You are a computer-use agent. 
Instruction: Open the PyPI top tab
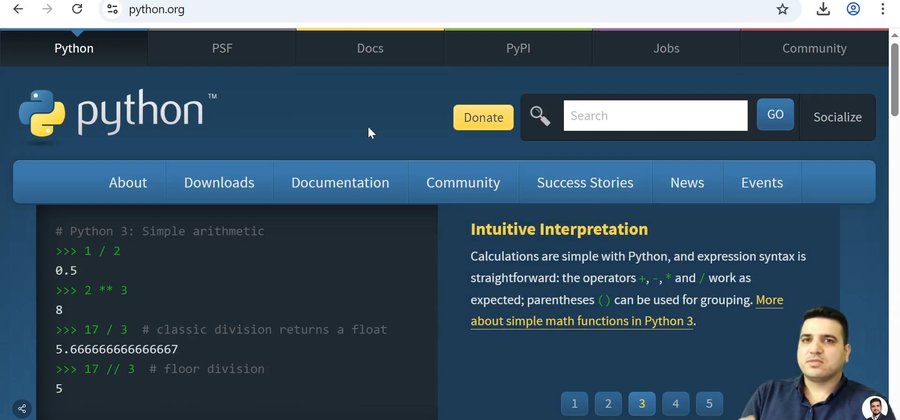(518, 48)
